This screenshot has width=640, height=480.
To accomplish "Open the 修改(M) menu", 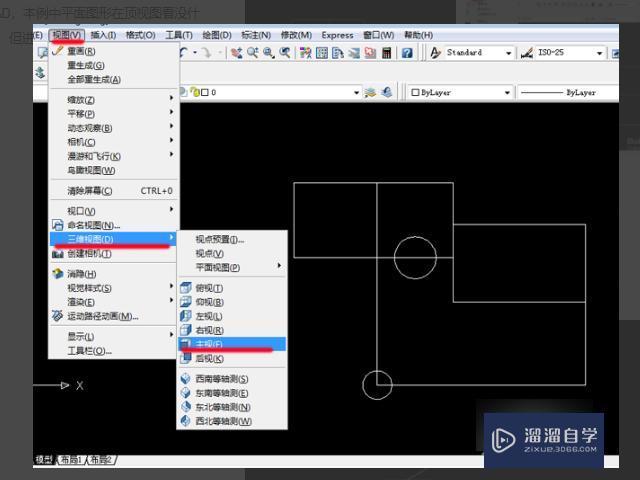I will pos(296,35).
